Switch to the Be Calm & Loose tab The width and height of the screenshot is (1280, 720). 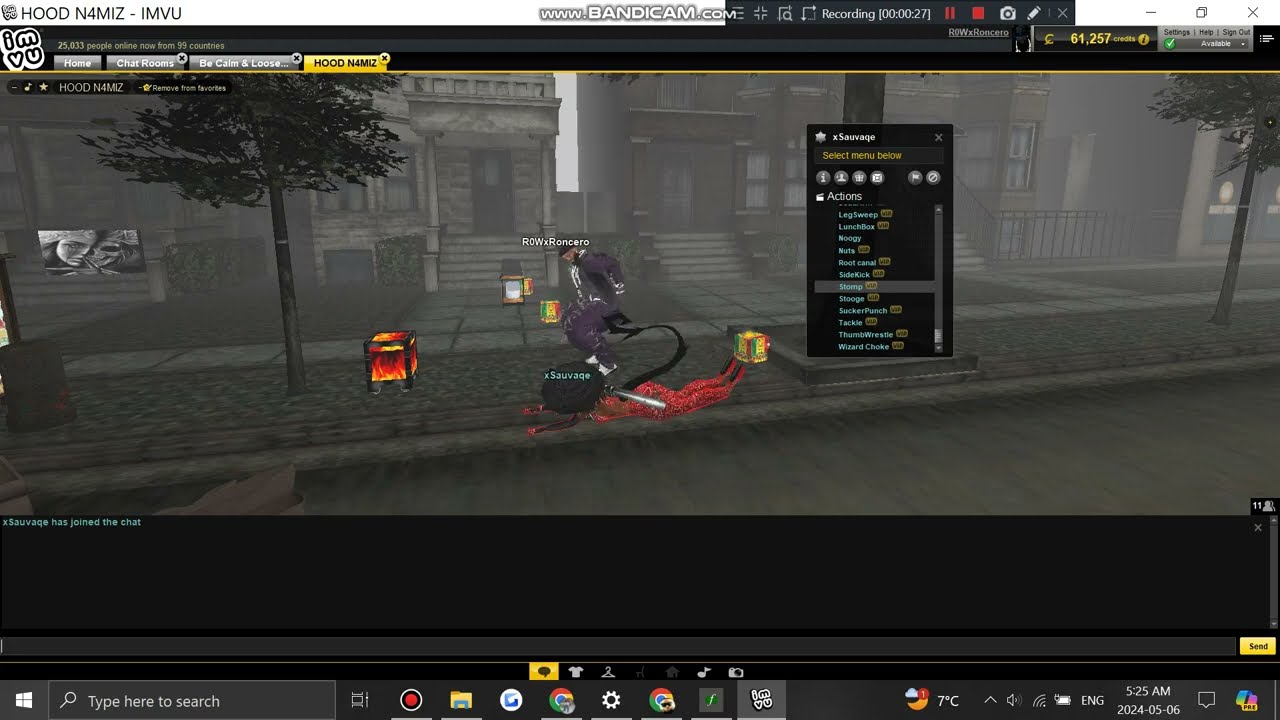(243, 63)
